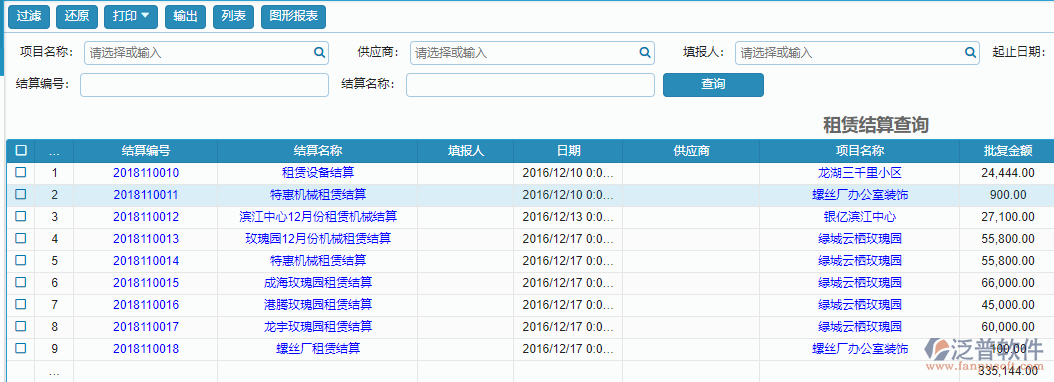Click the 查询 button
The height and width of the screenshot is (382, 1054).
coord(713,85)
